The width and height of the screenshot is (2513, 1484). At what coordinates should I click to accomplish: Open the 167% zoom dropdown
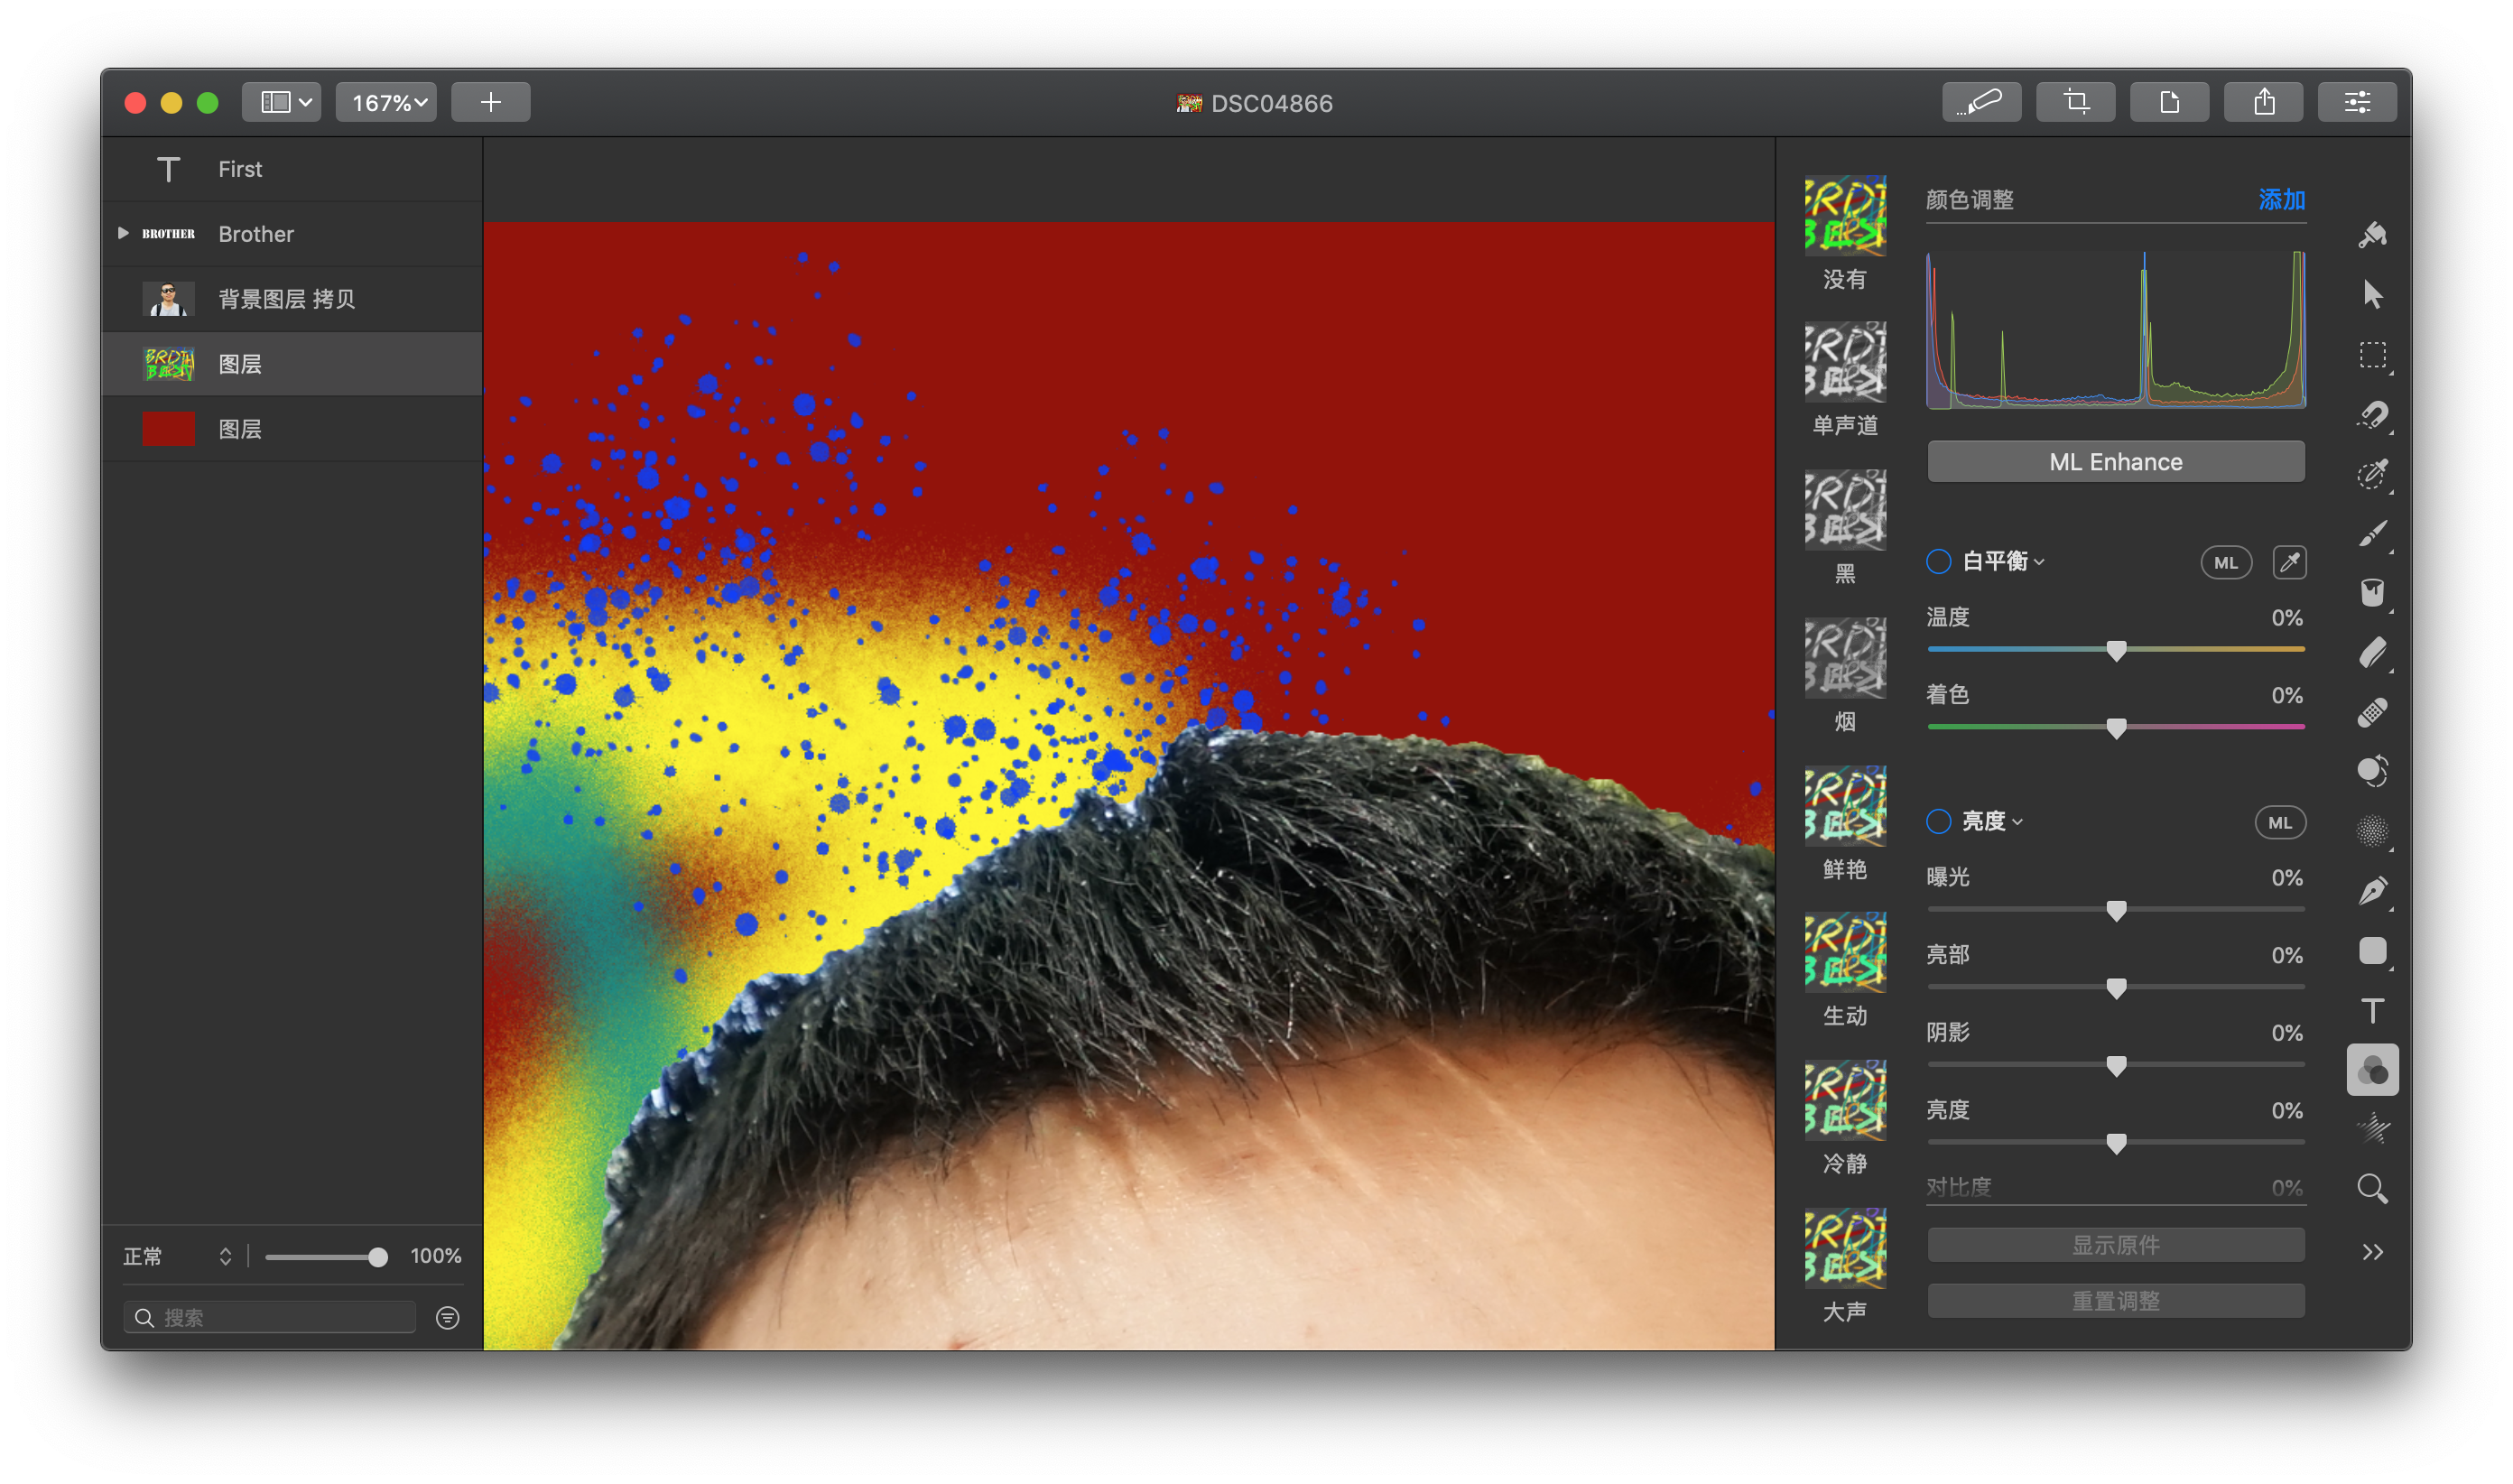click(x=386, y=102)
